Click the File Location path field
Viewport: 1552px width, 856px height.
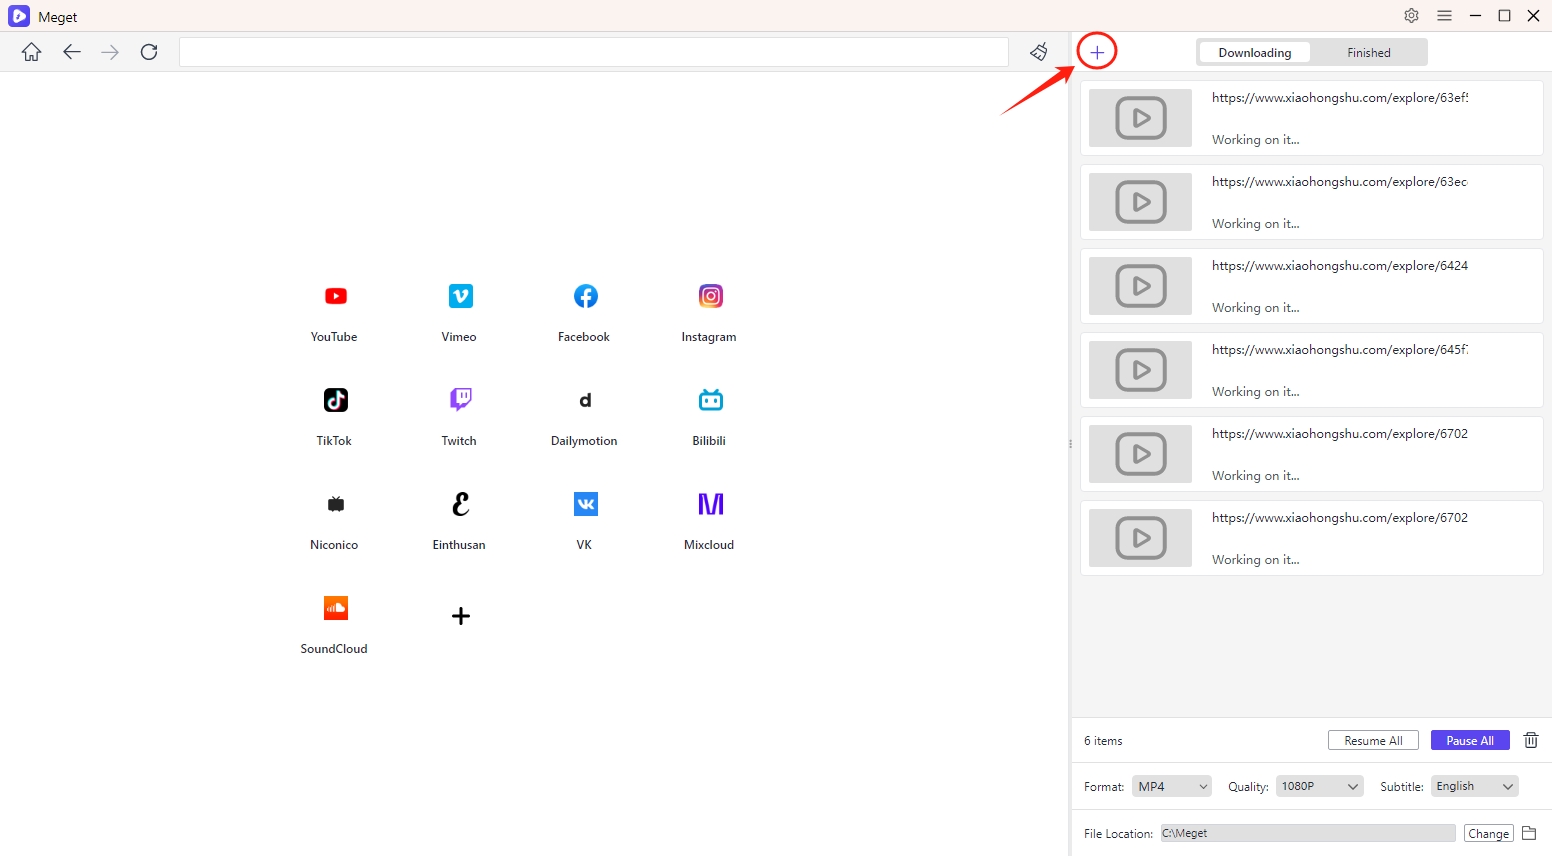[1308, 833]
